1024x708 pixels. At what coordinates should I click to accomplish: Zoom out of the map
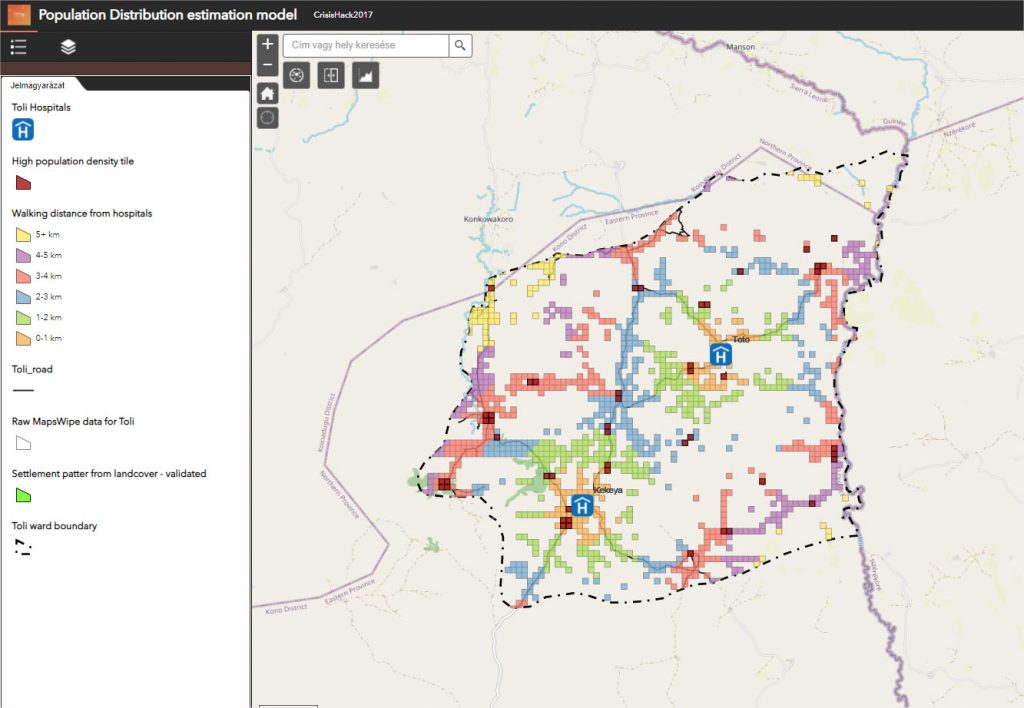(267, 65)
